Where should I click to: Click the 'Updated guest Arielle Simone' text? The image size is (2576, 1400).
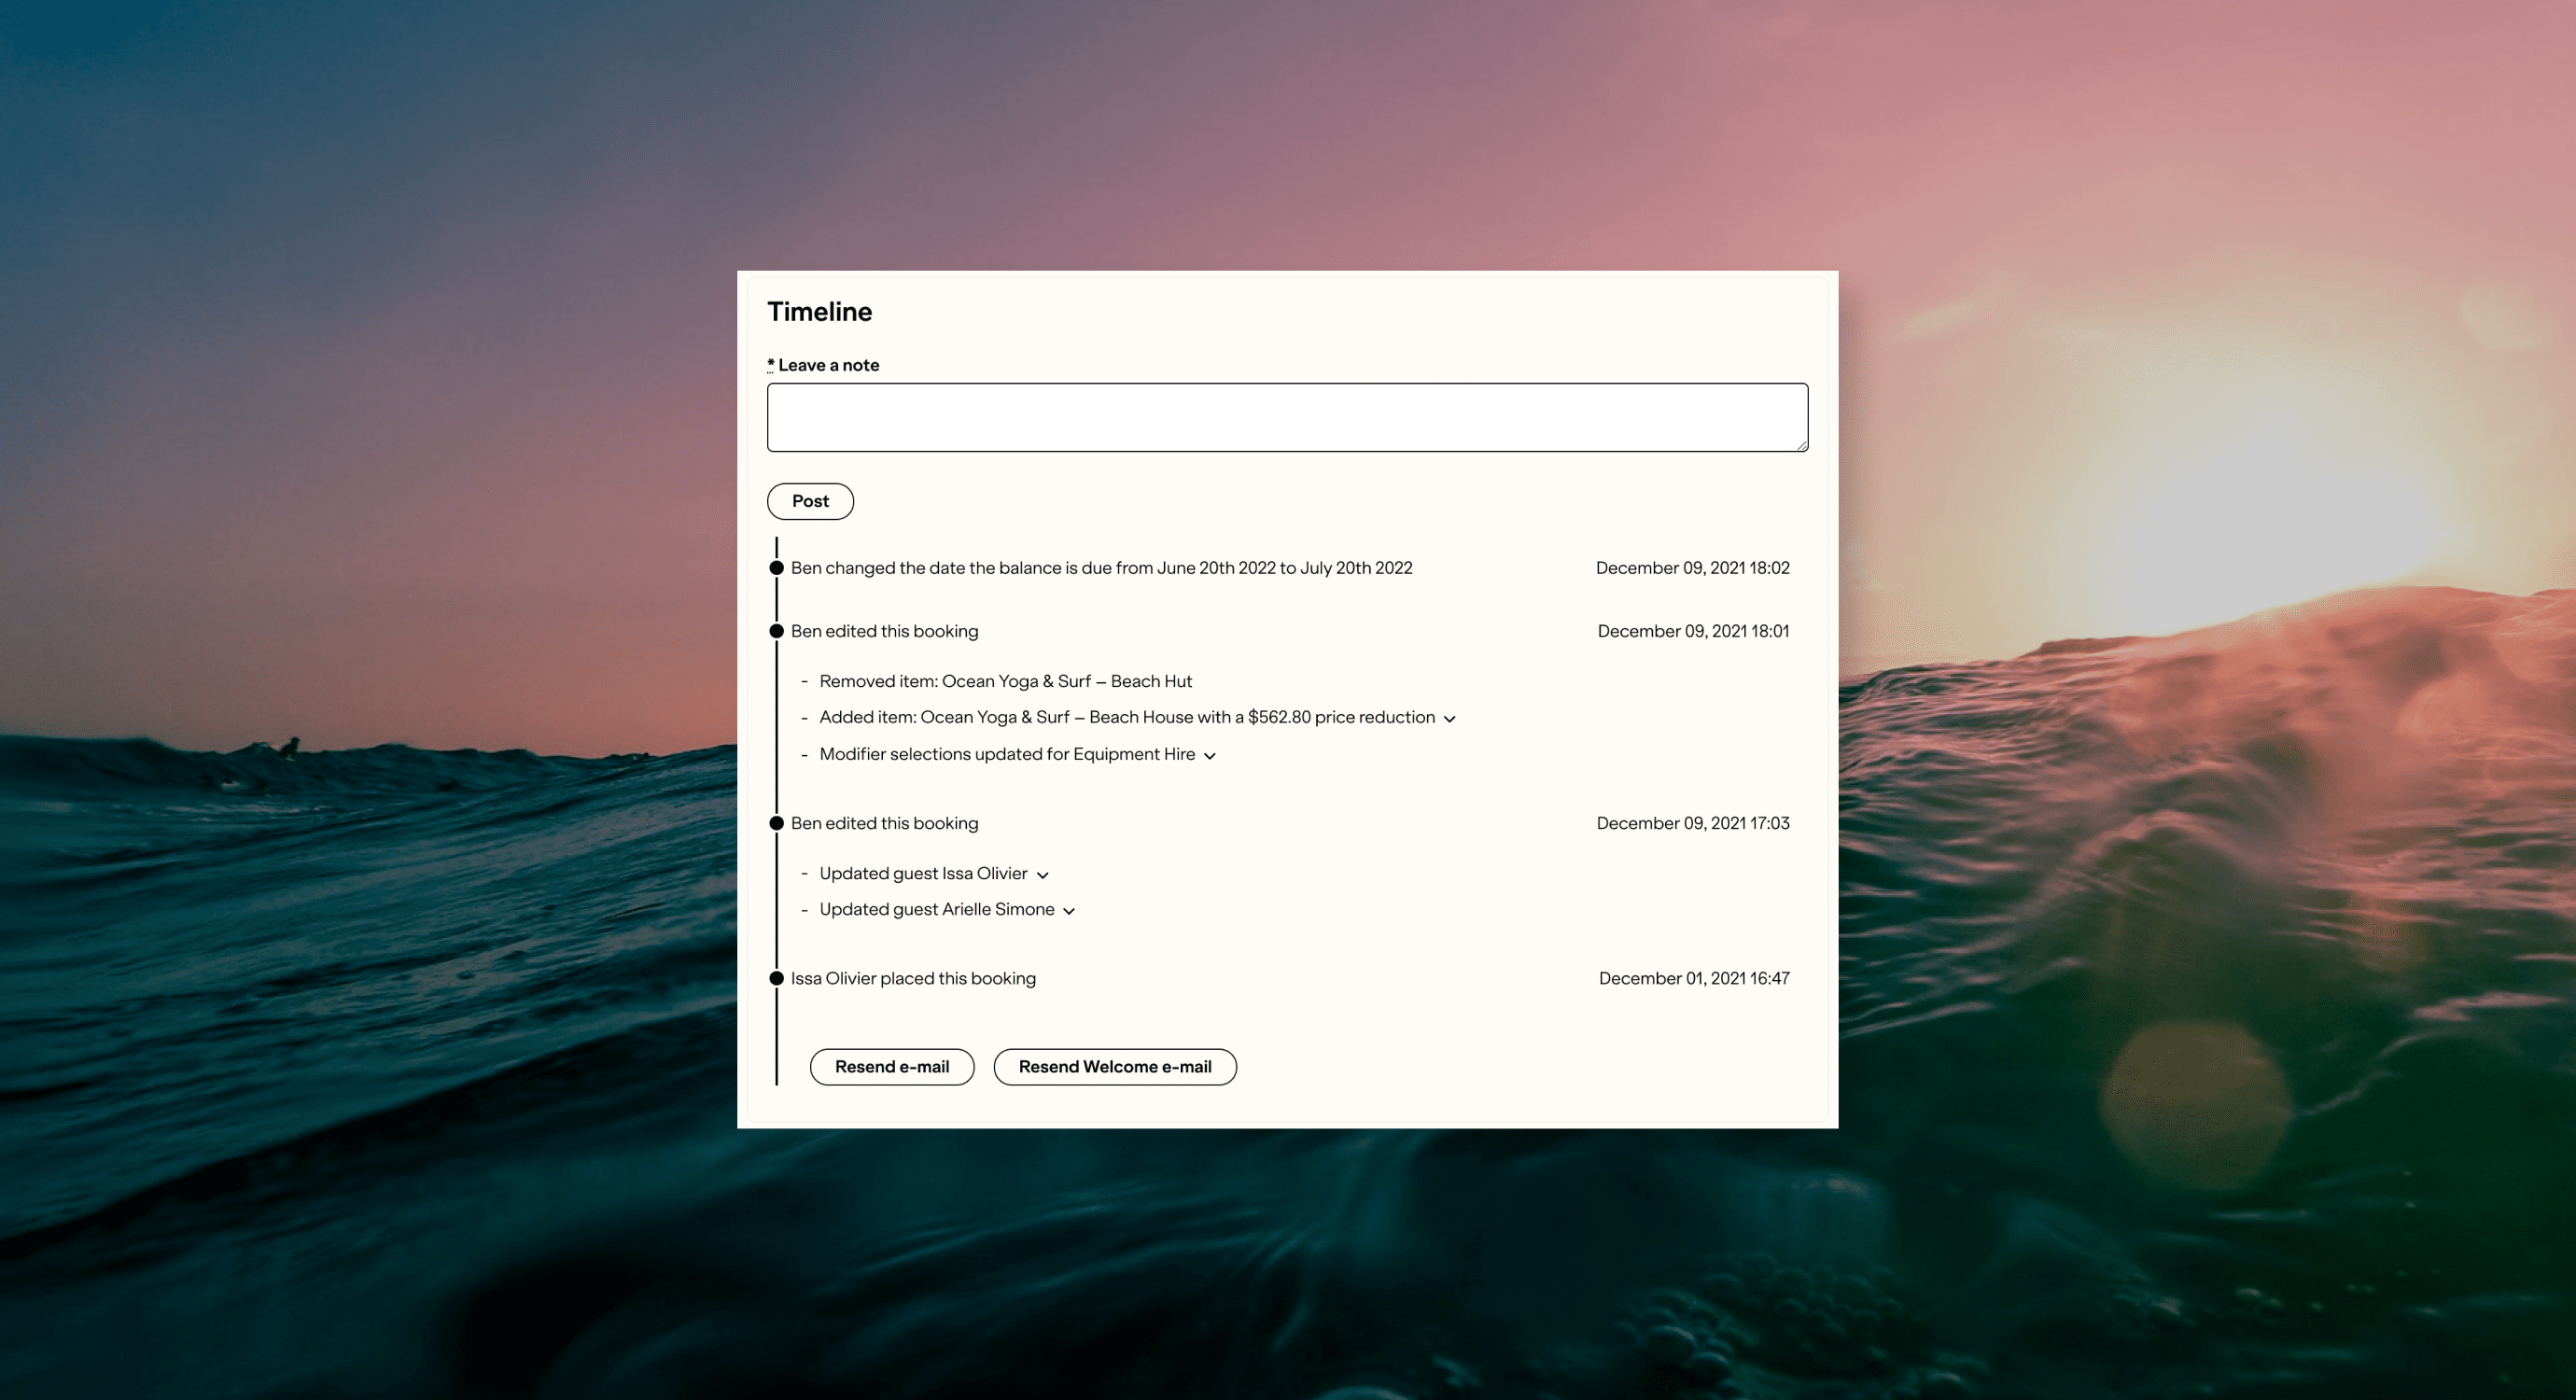[937, 909]
